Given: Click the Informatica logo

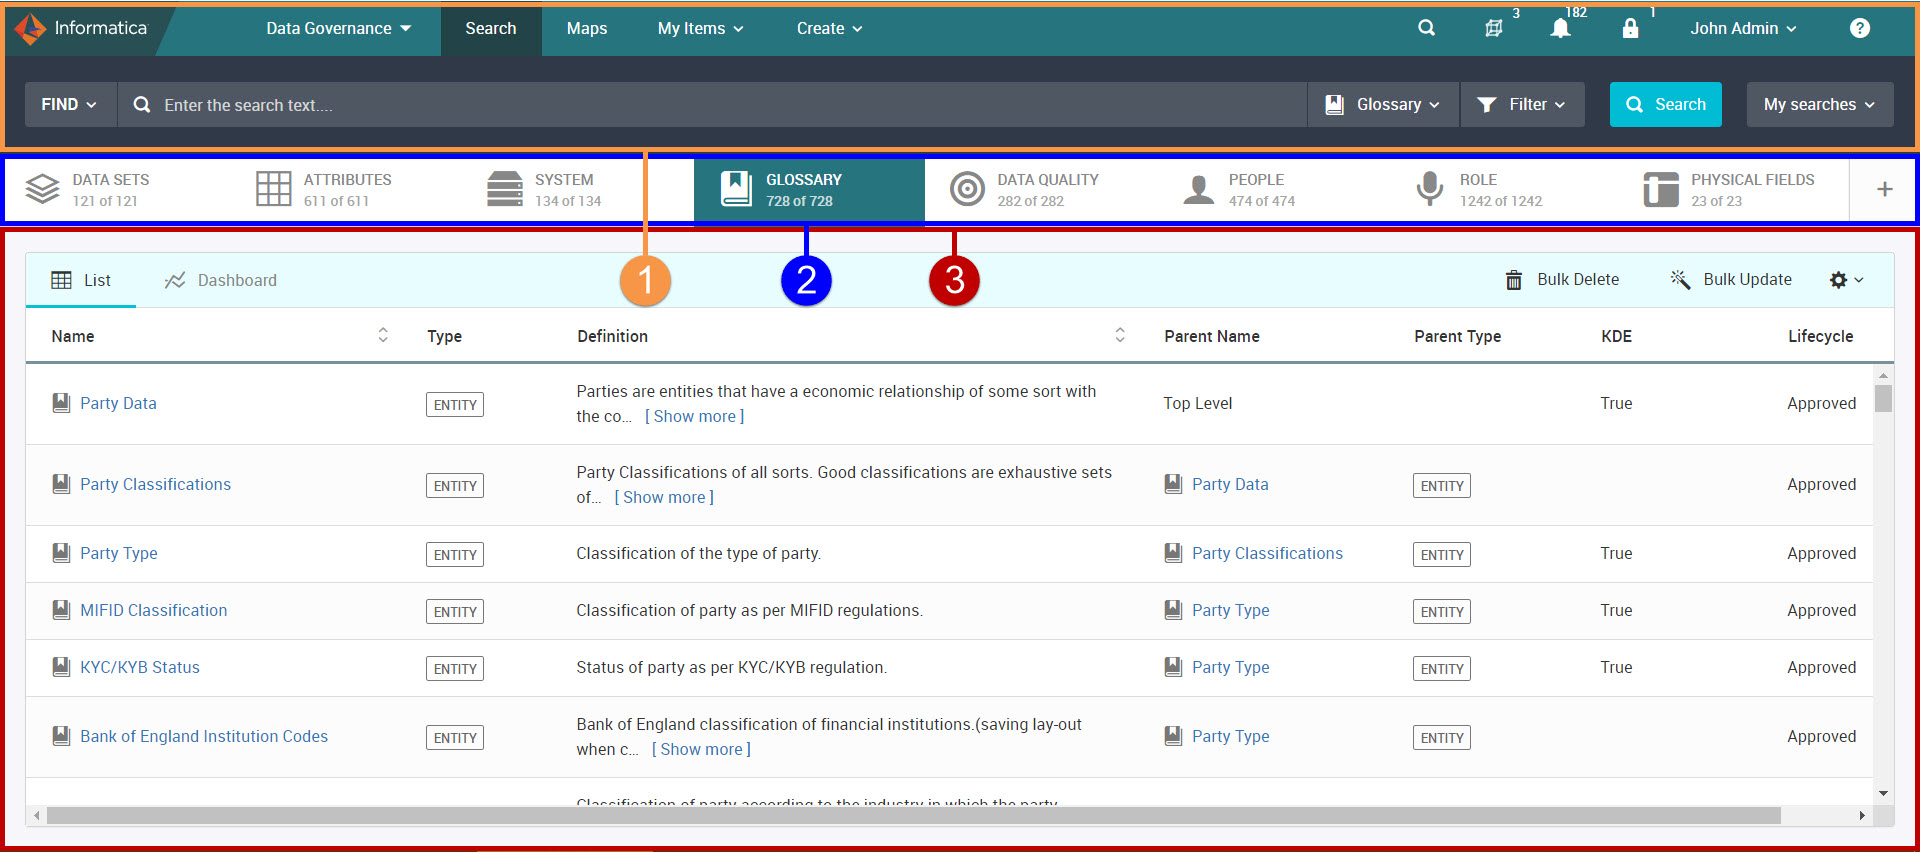Looking at the screenshot, I should click(82, 28).
